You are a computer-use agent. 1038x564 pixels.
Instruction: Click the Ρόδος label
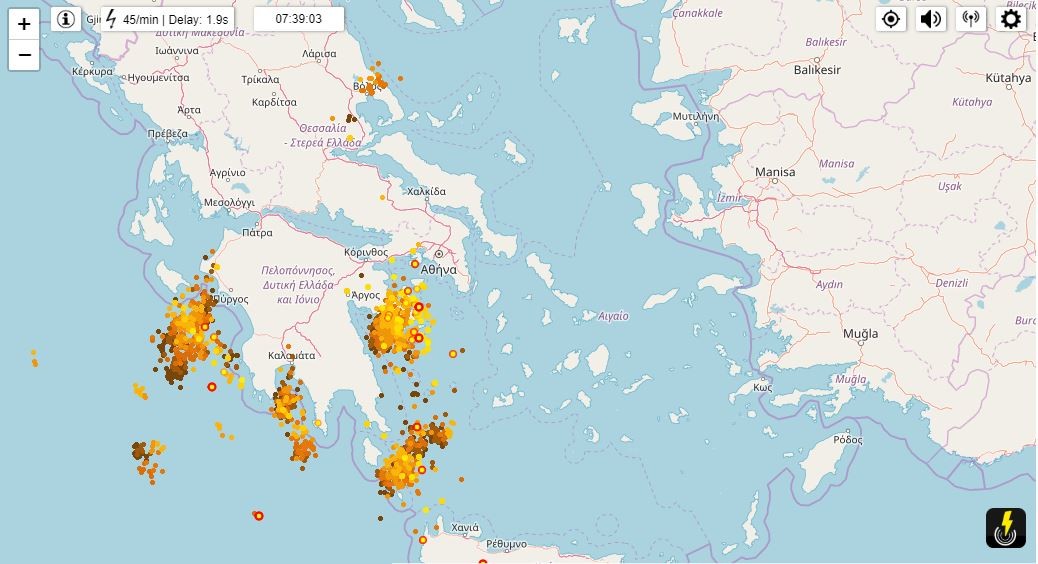tap(848, 440)
